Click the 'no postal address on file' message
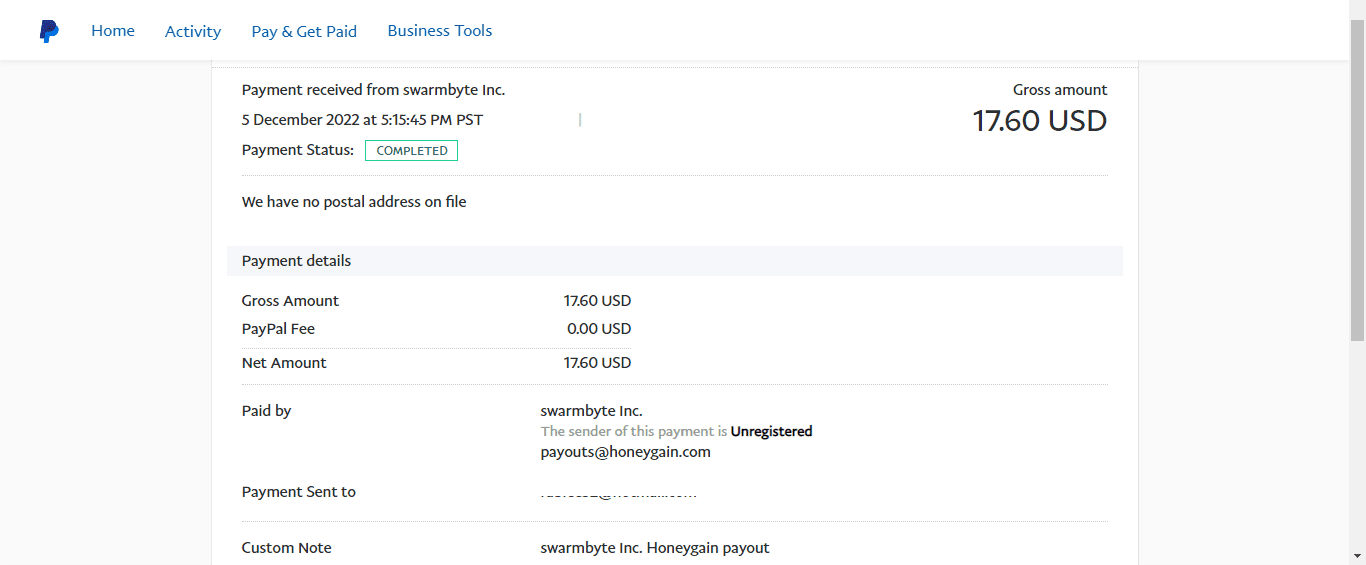This screenshot has width=1366, height=565. point(354,202)
